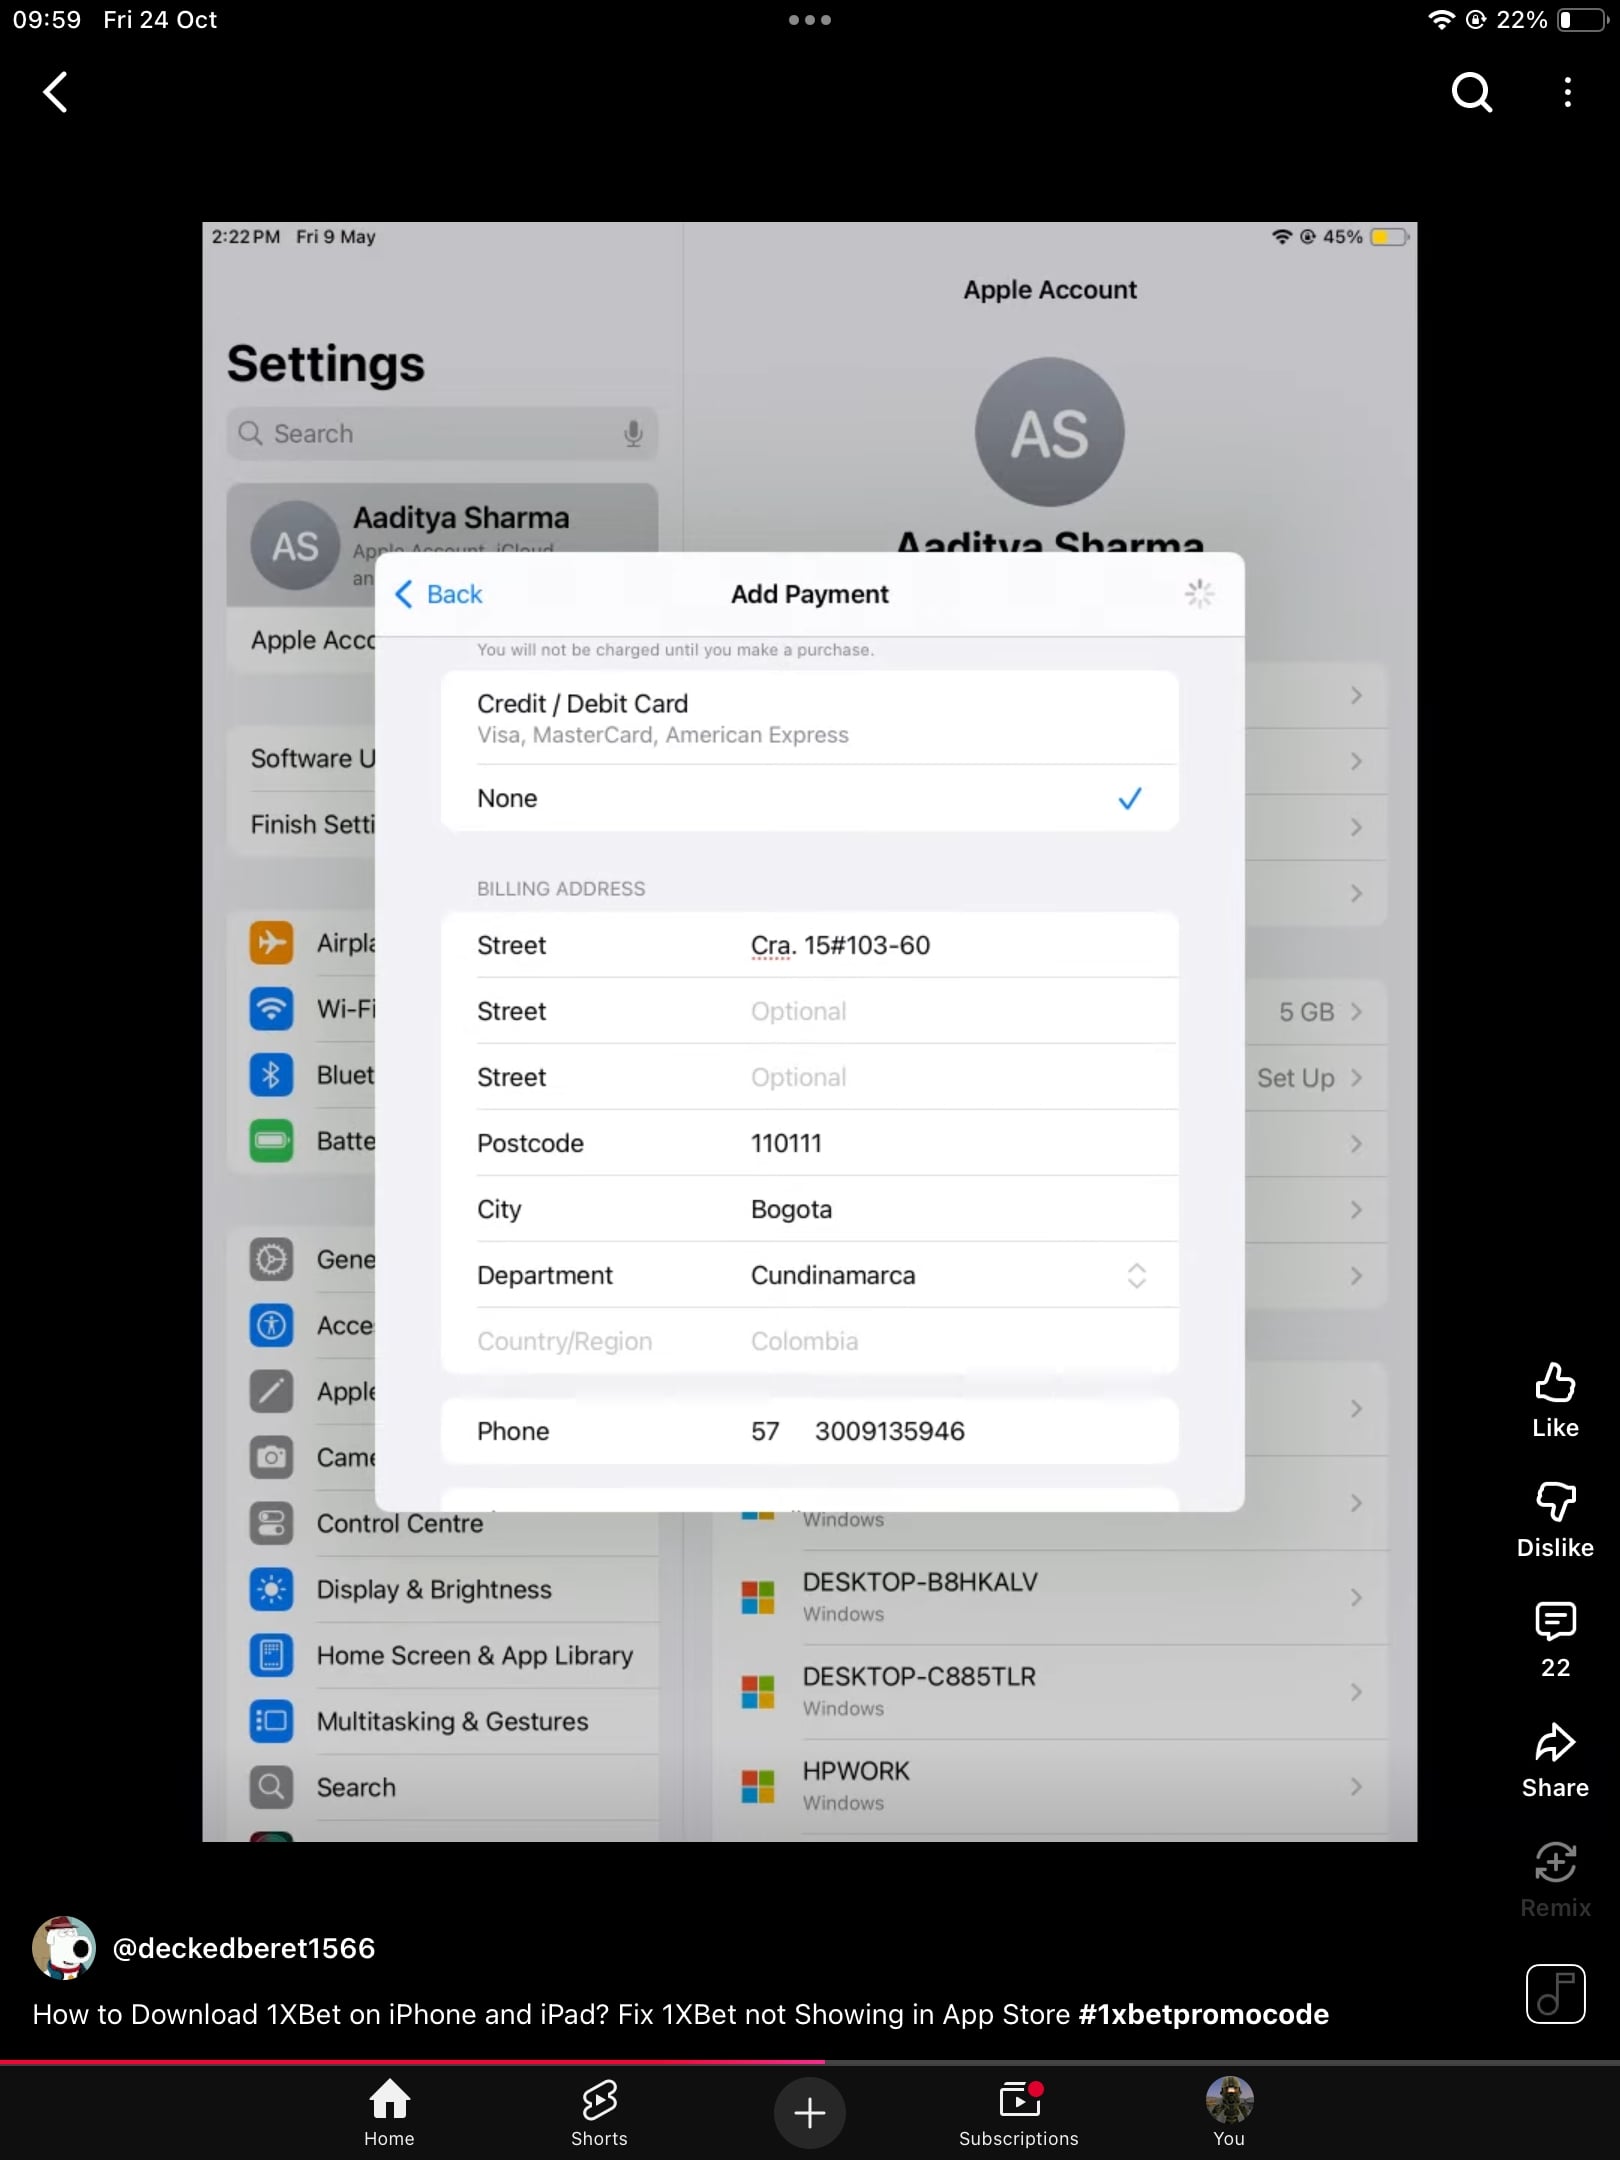Expand the DESKTOP-B8HKALV device chevron

1356,1598
